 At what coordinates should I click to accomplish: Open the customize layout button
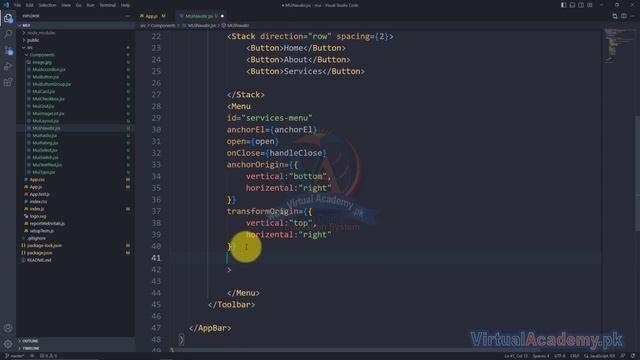590,5
